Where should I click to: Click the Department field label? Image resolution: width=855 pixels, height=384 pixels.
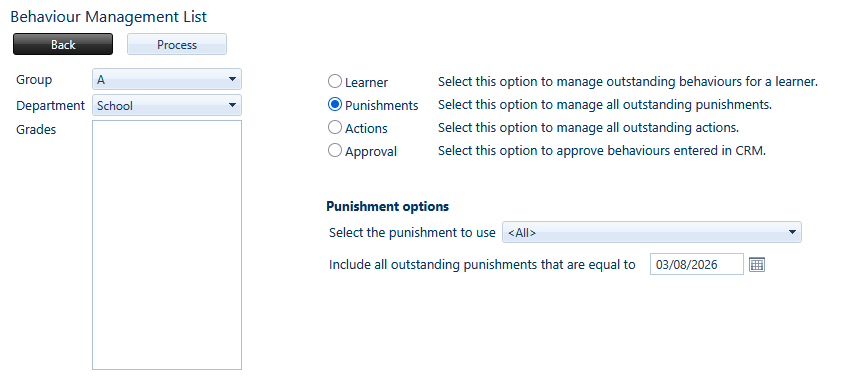click(51, 105)
